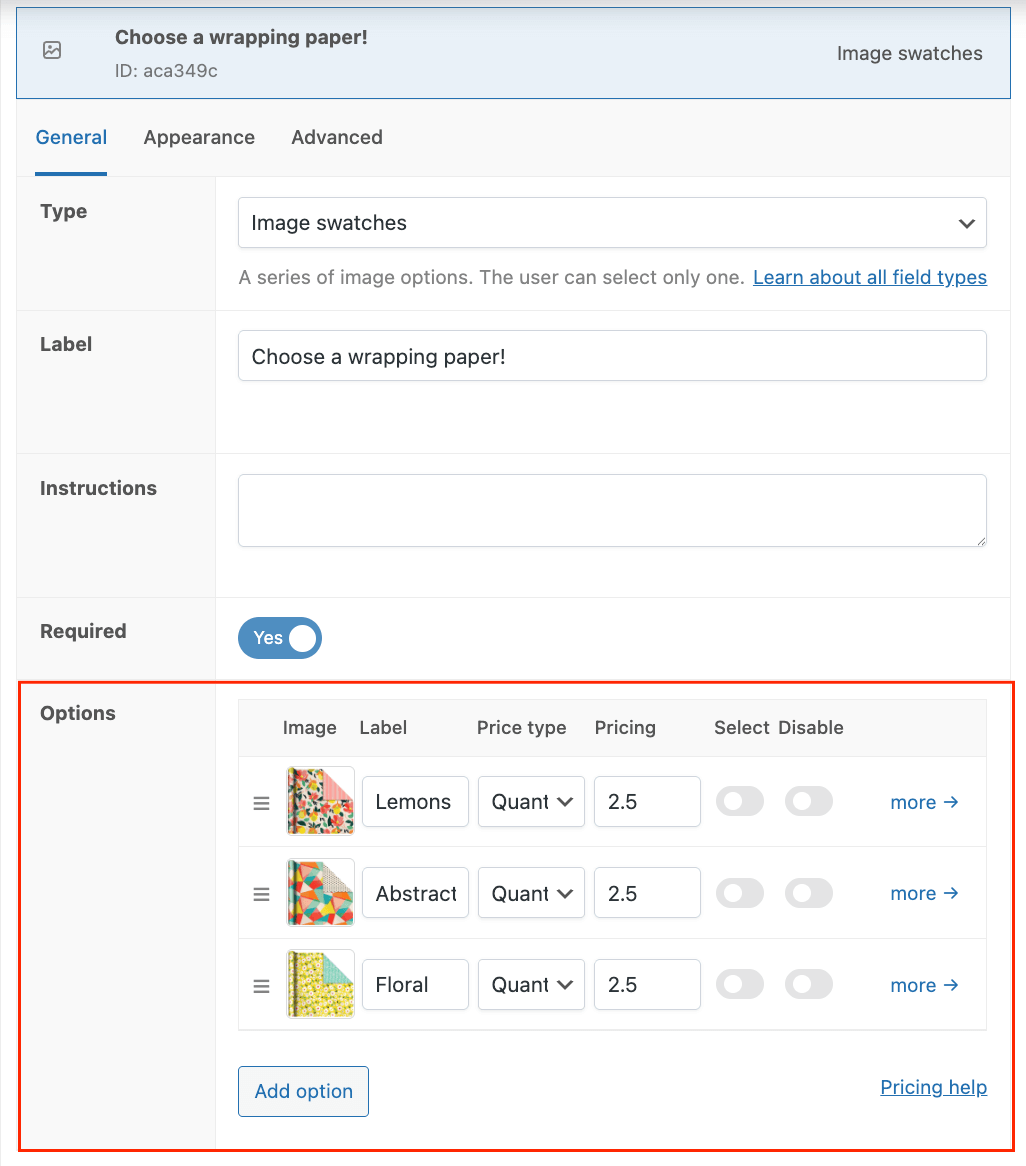1026x1166 pixels.
Task: Disable the Abstract option using its Disable toggle
Action: click(809, 893)
